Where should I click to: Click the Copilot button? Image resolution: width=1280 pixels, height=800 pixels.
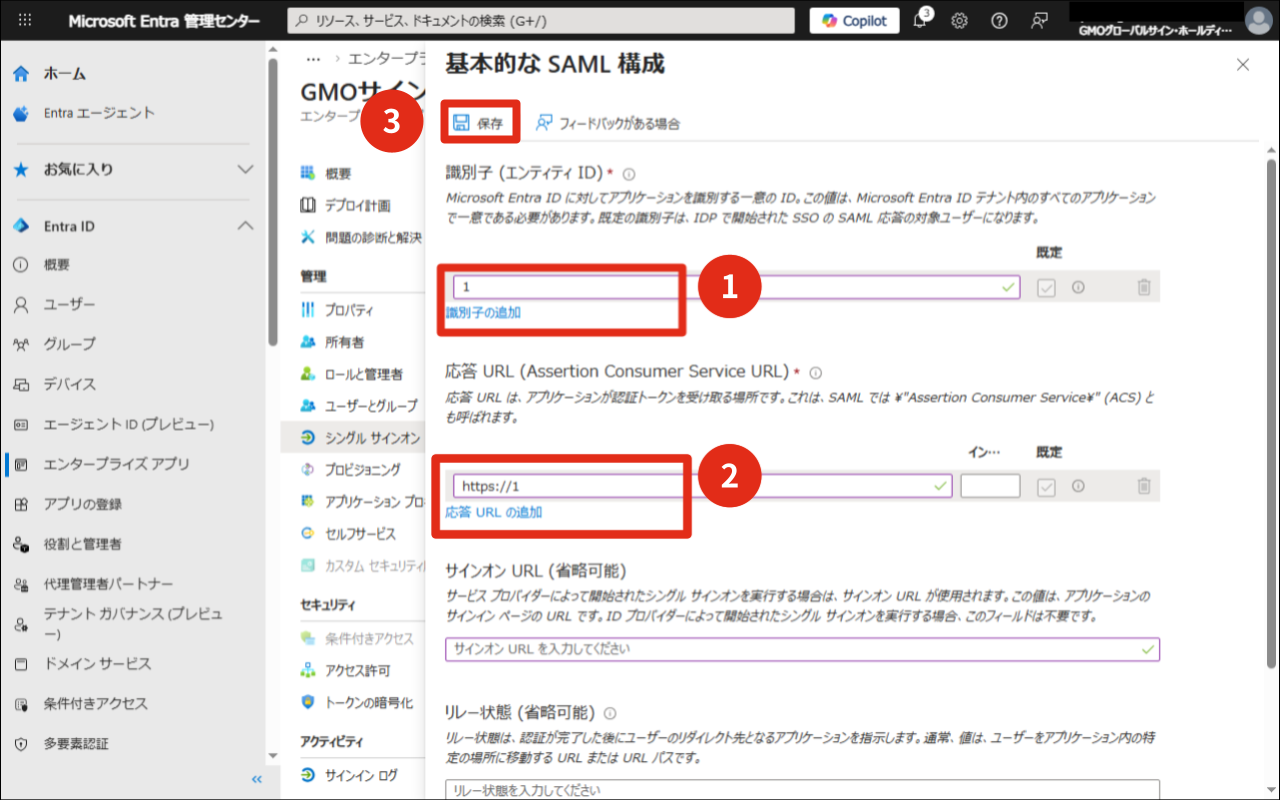pos(854,21)
